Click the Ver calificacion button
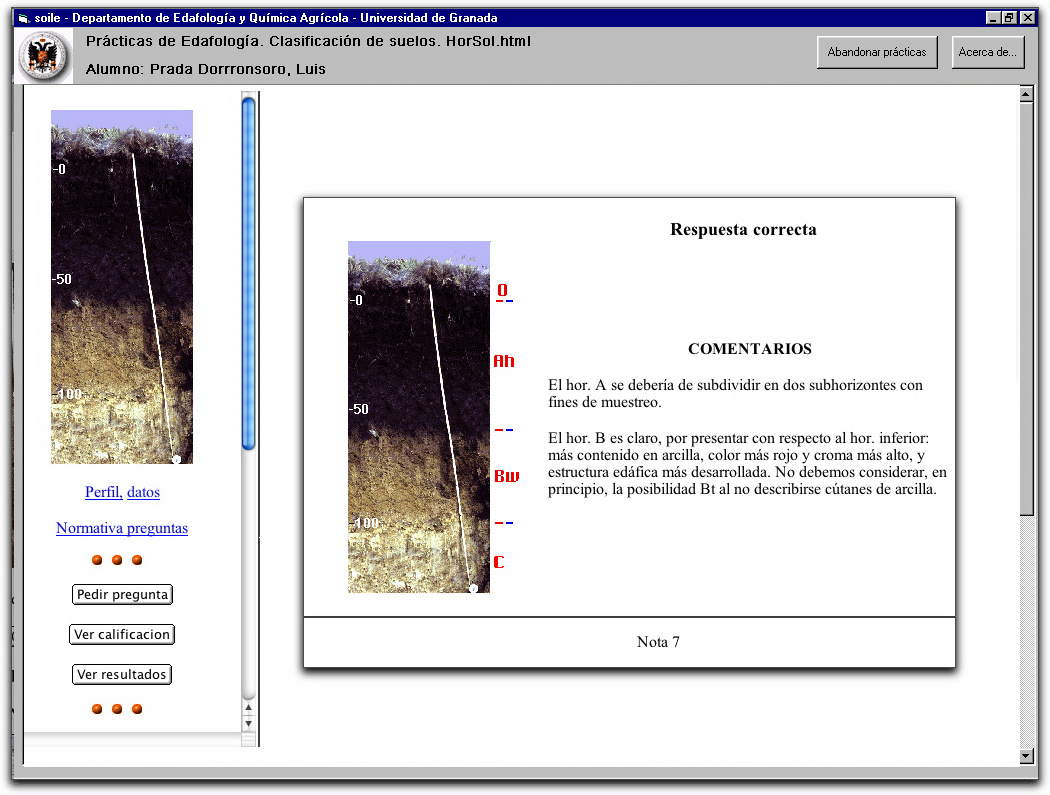Image resolution: width=1050 pixels, height=795 pixels. coord(122,634)
